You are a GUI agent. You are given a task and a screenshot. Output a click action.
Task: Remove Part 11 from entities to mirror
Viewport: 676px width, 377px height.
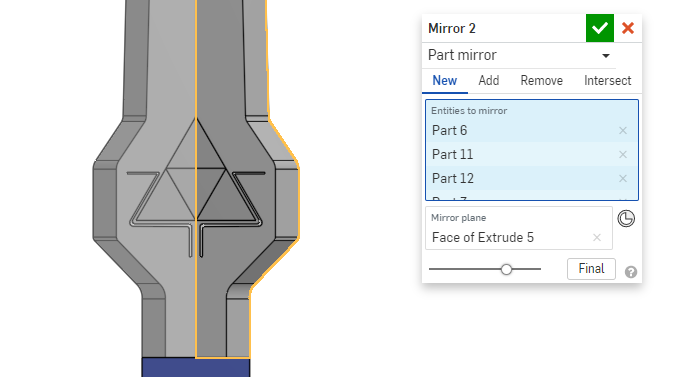(x=623, y=154)
